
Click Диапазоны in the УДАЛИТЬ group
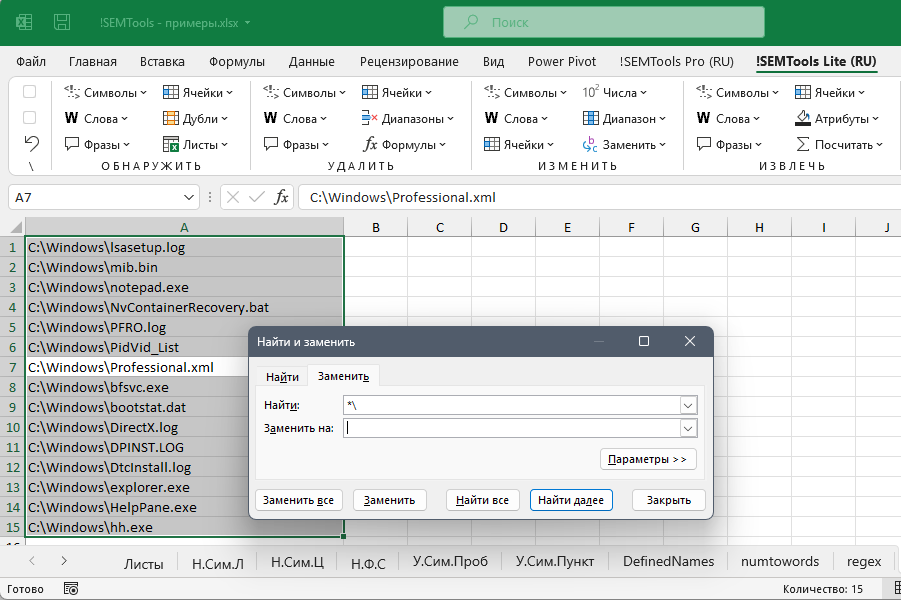[408, 118]
